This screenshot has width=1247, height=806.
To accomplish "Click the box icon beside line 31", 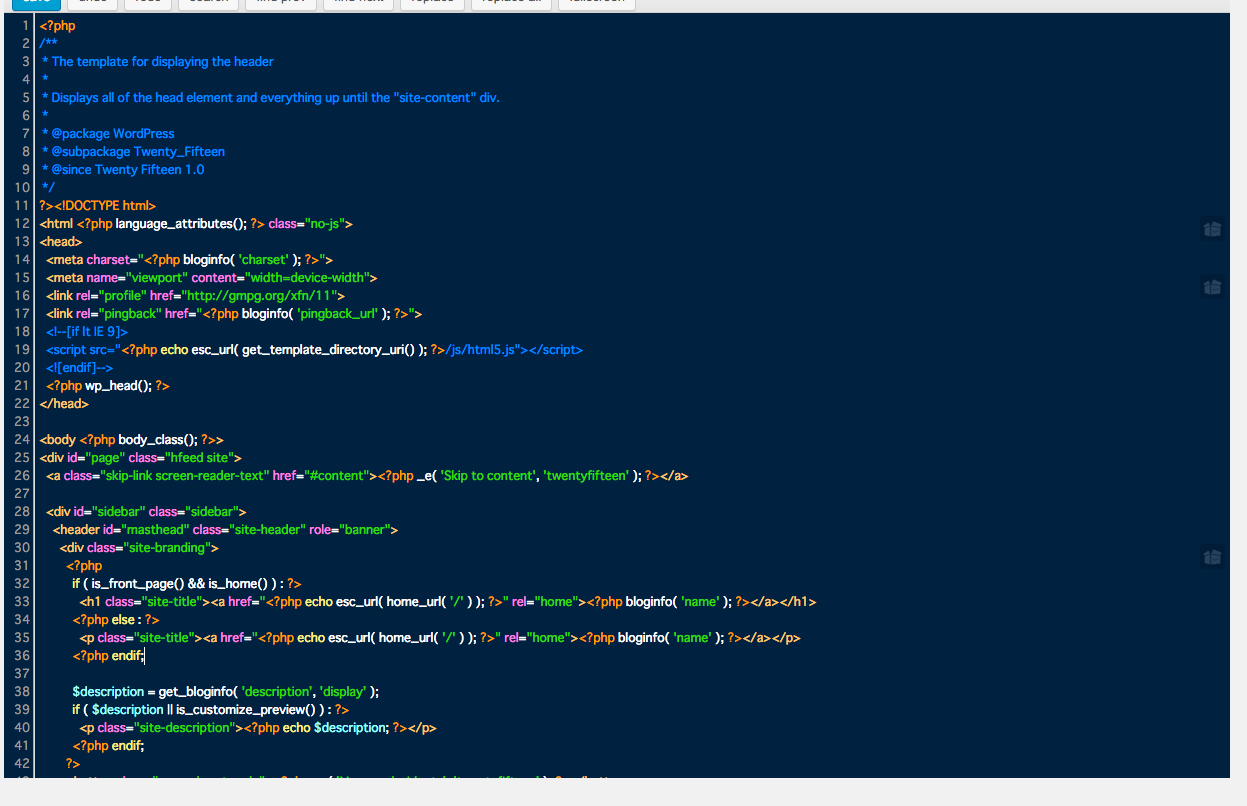I will (1212, 557).
